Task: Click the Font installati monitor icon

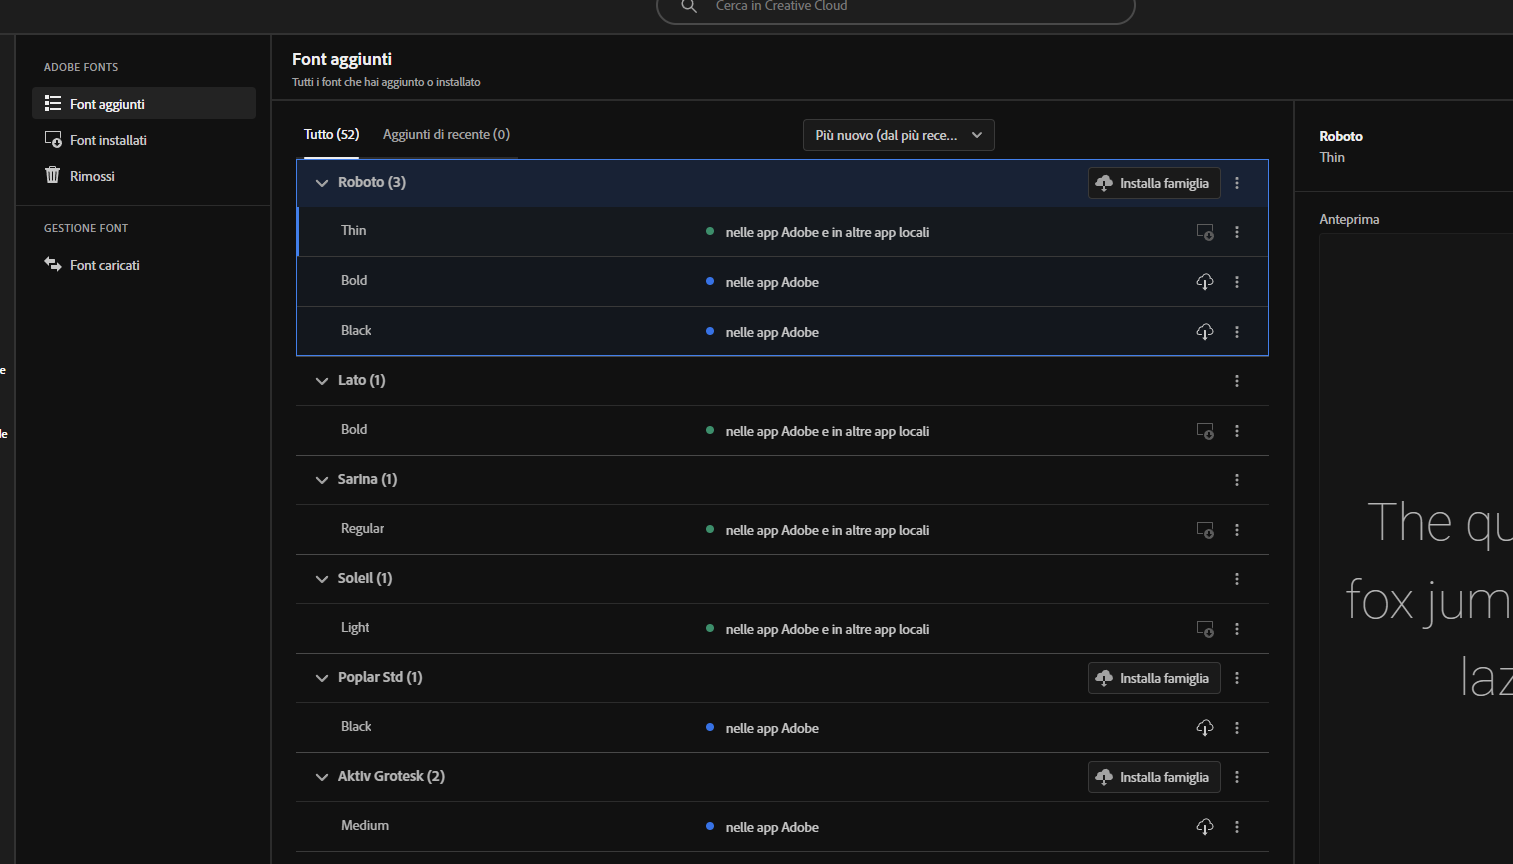Action: (x=53, y=140)
